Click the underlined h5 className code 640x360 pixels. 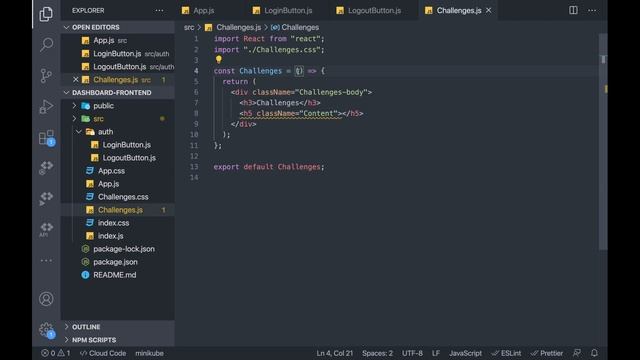coord(291,113)
